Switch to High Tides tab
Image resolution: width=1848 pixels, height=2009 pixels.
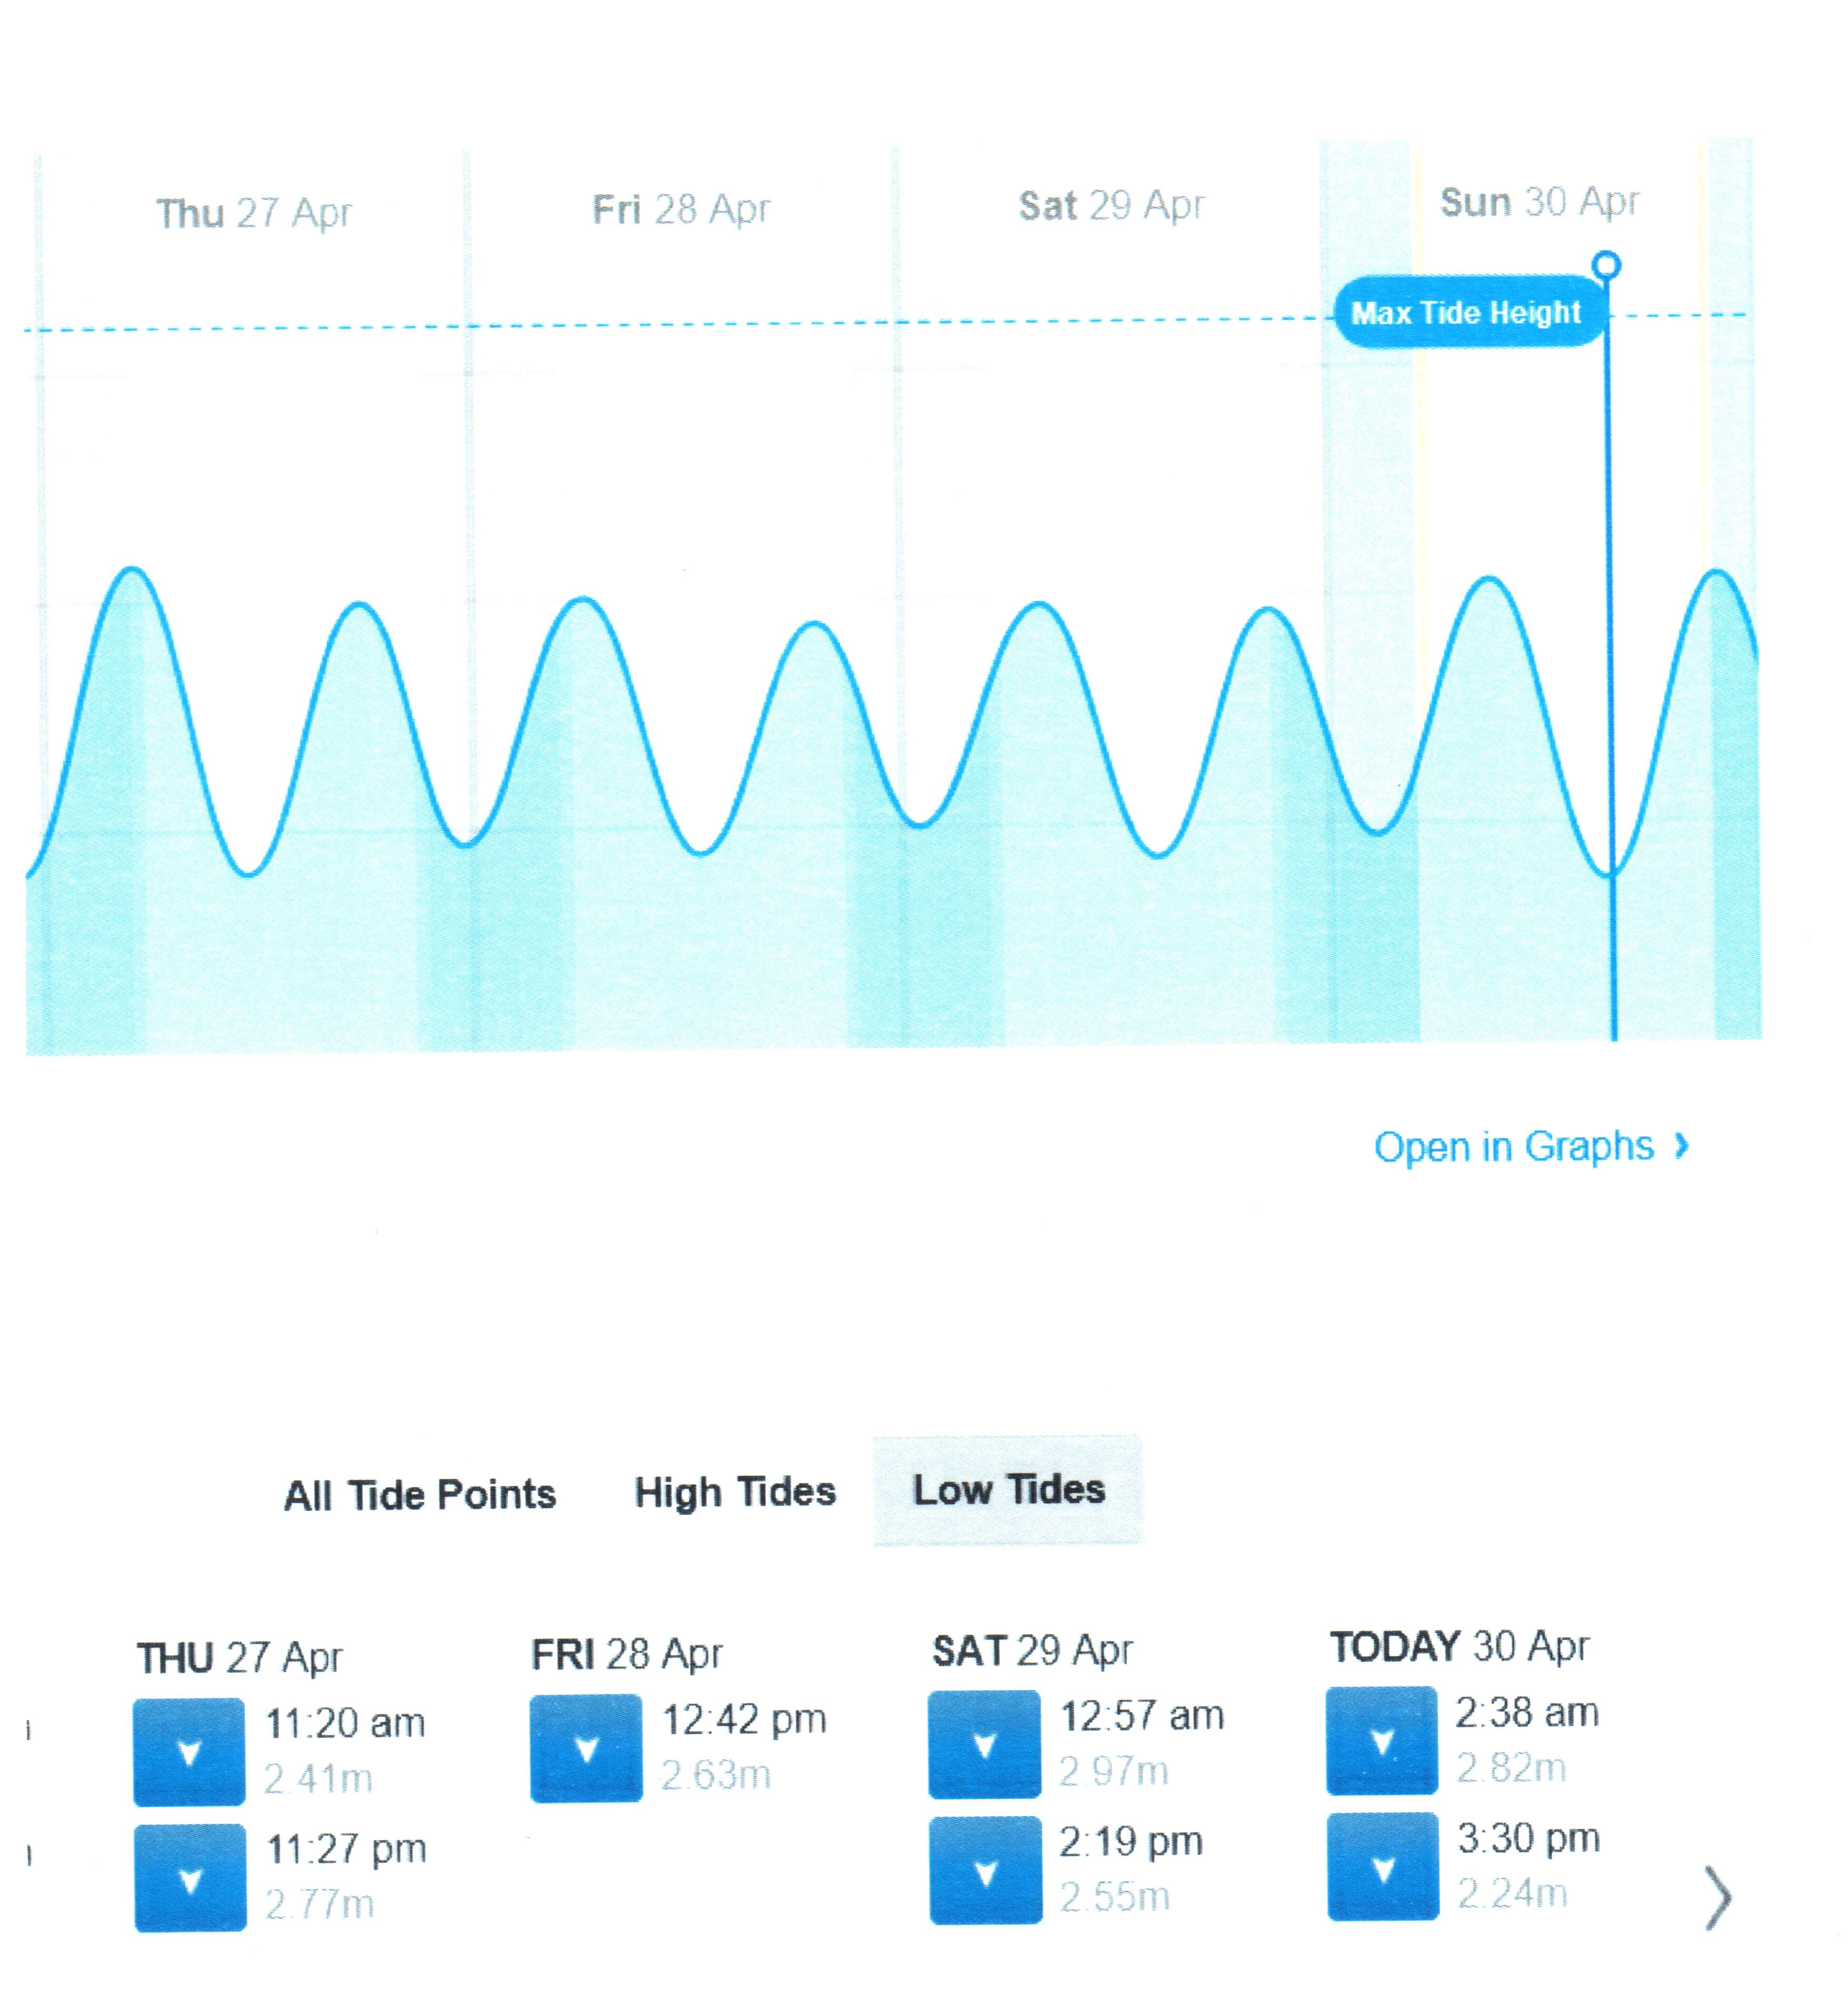coord(735,1492)
